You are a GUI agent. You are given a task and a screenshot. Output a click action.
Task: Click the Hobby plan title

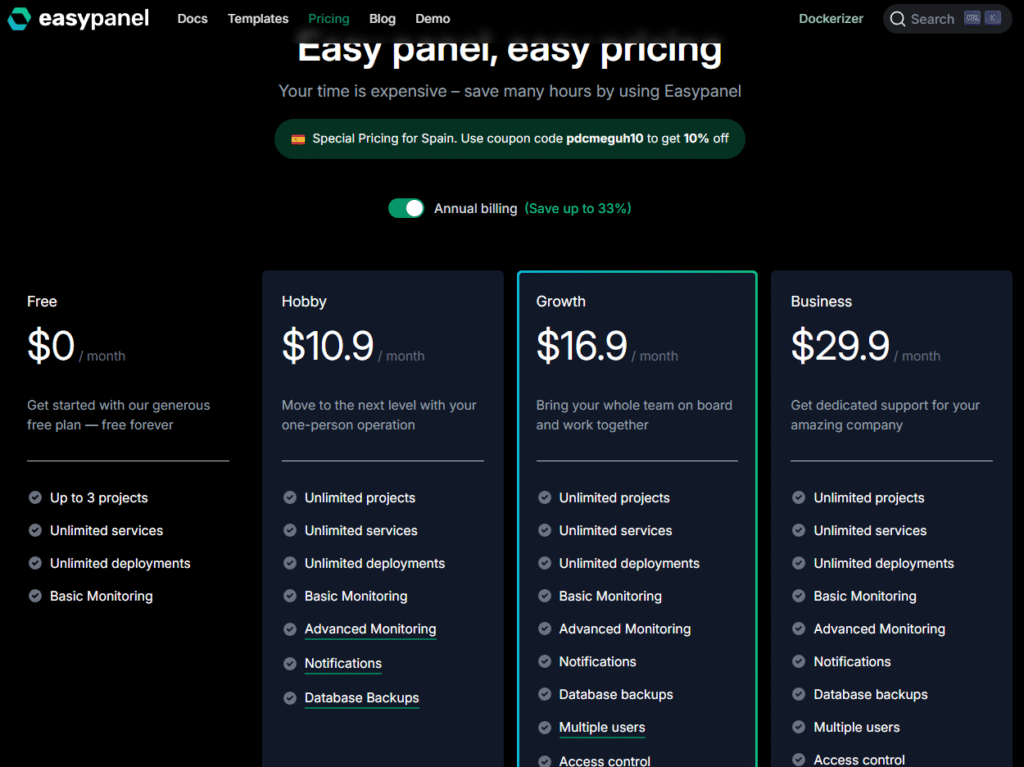(x=304, y=301)
